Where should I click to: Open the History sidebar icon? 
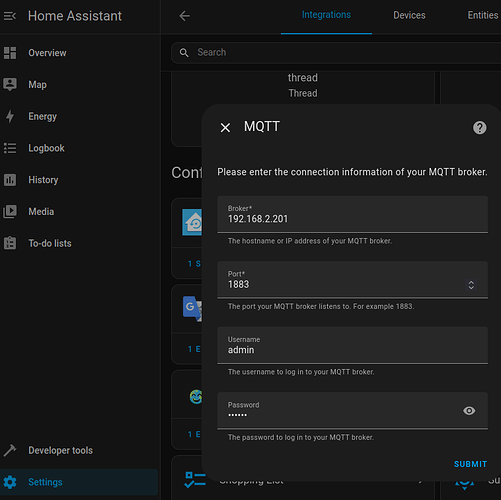click(10, 180)
